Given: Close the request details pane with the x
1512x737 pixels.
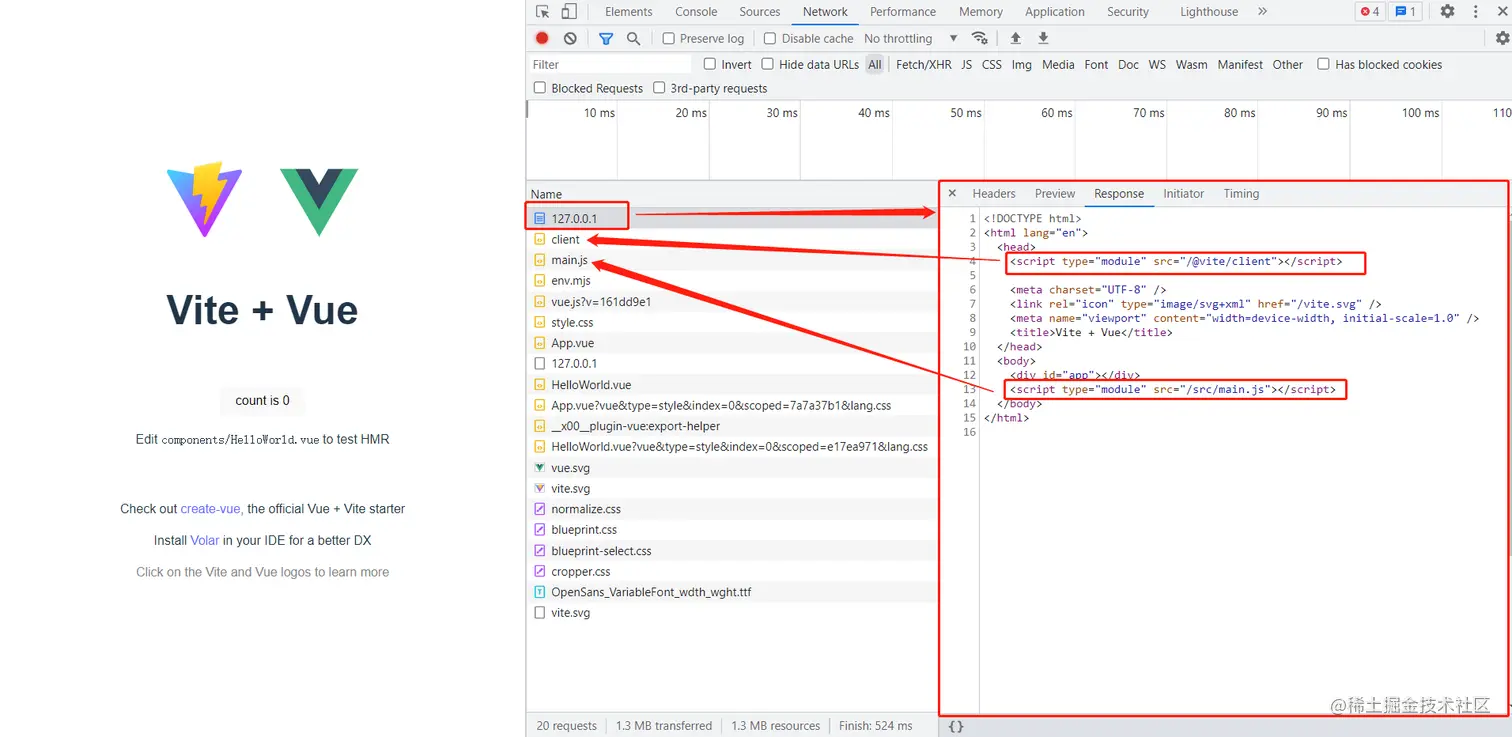Looking at the screenshot, I should coord(952,194).
